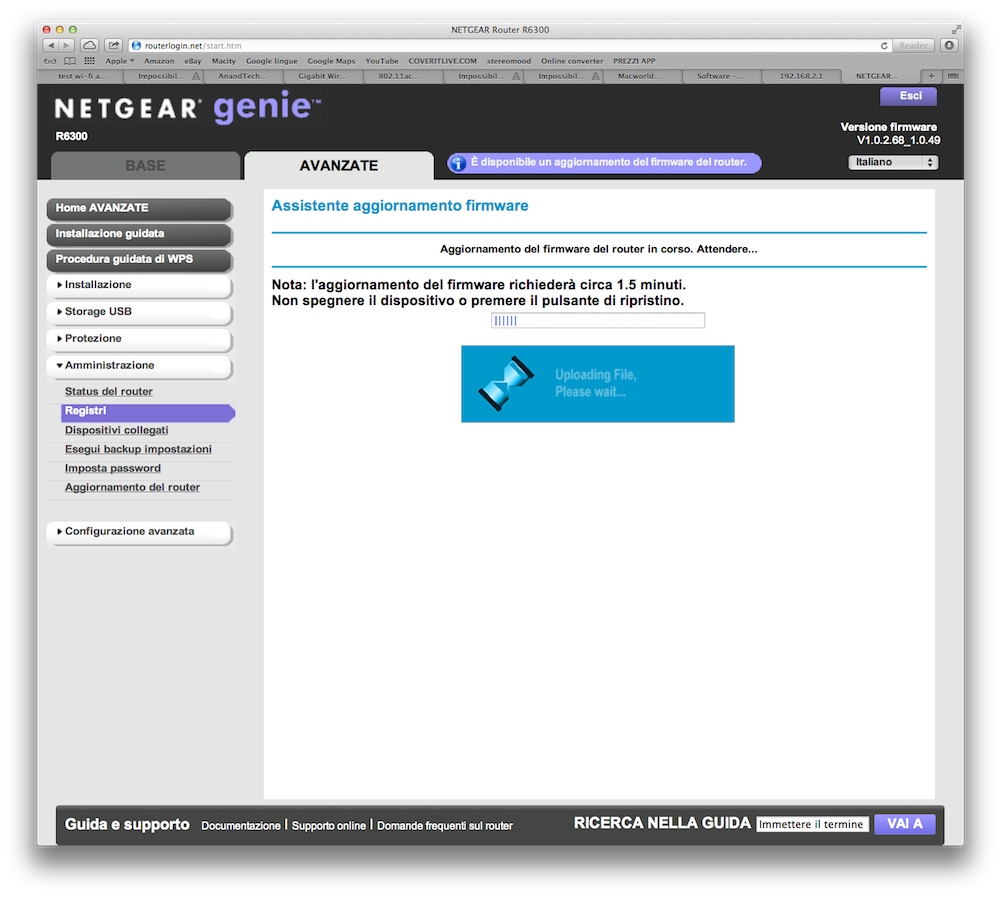Click the globe icon in address bar
The width and height of the screenshot is (1001, 897).
[x=136, y=45]
